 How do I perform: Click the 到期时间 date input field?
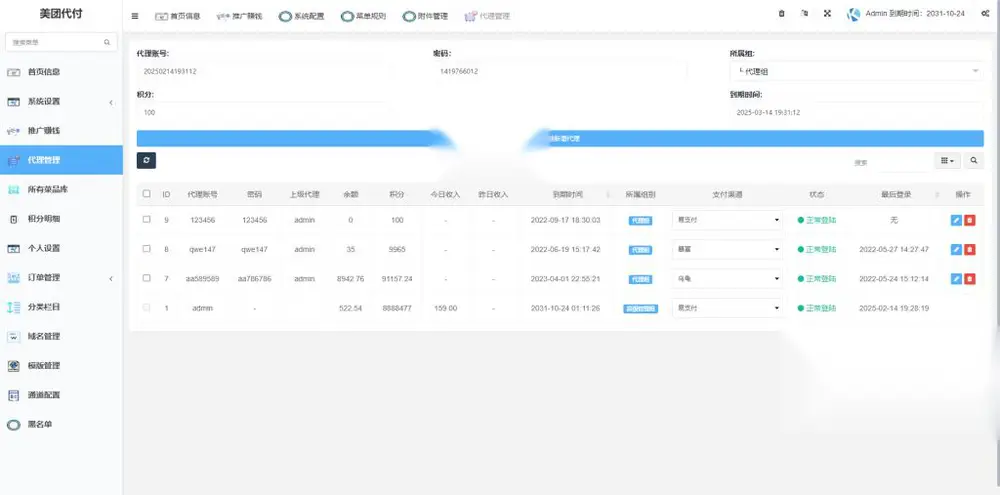[x=857, y=112]
